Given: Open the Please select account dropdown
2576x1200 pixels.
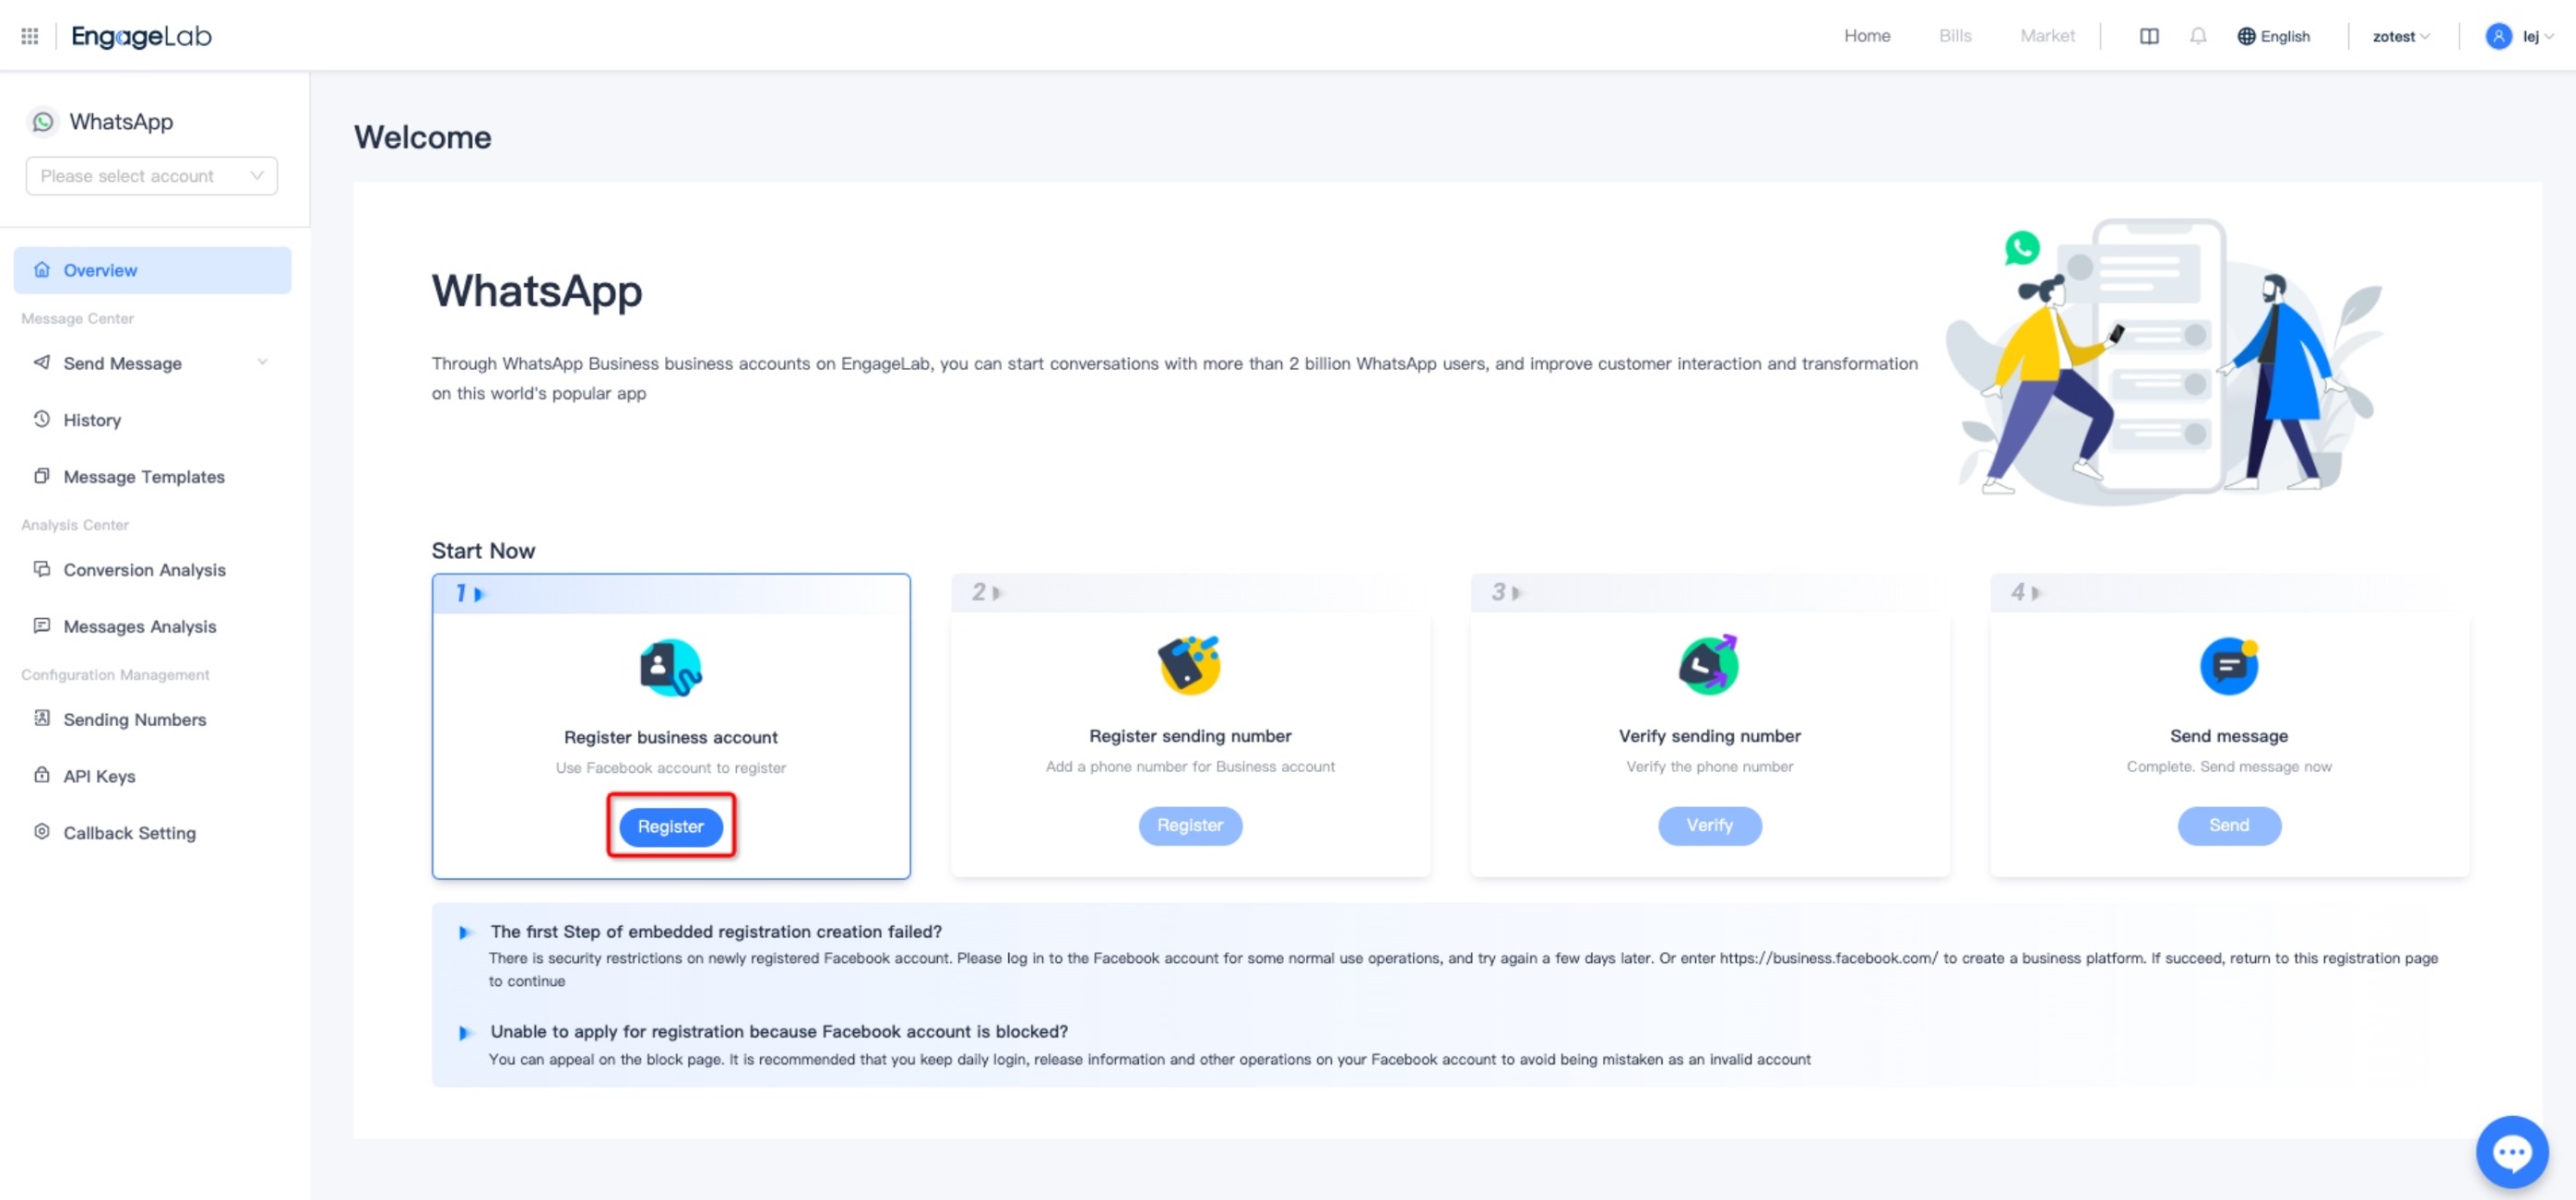Looking at the screenshot, I should pos(152,176).
